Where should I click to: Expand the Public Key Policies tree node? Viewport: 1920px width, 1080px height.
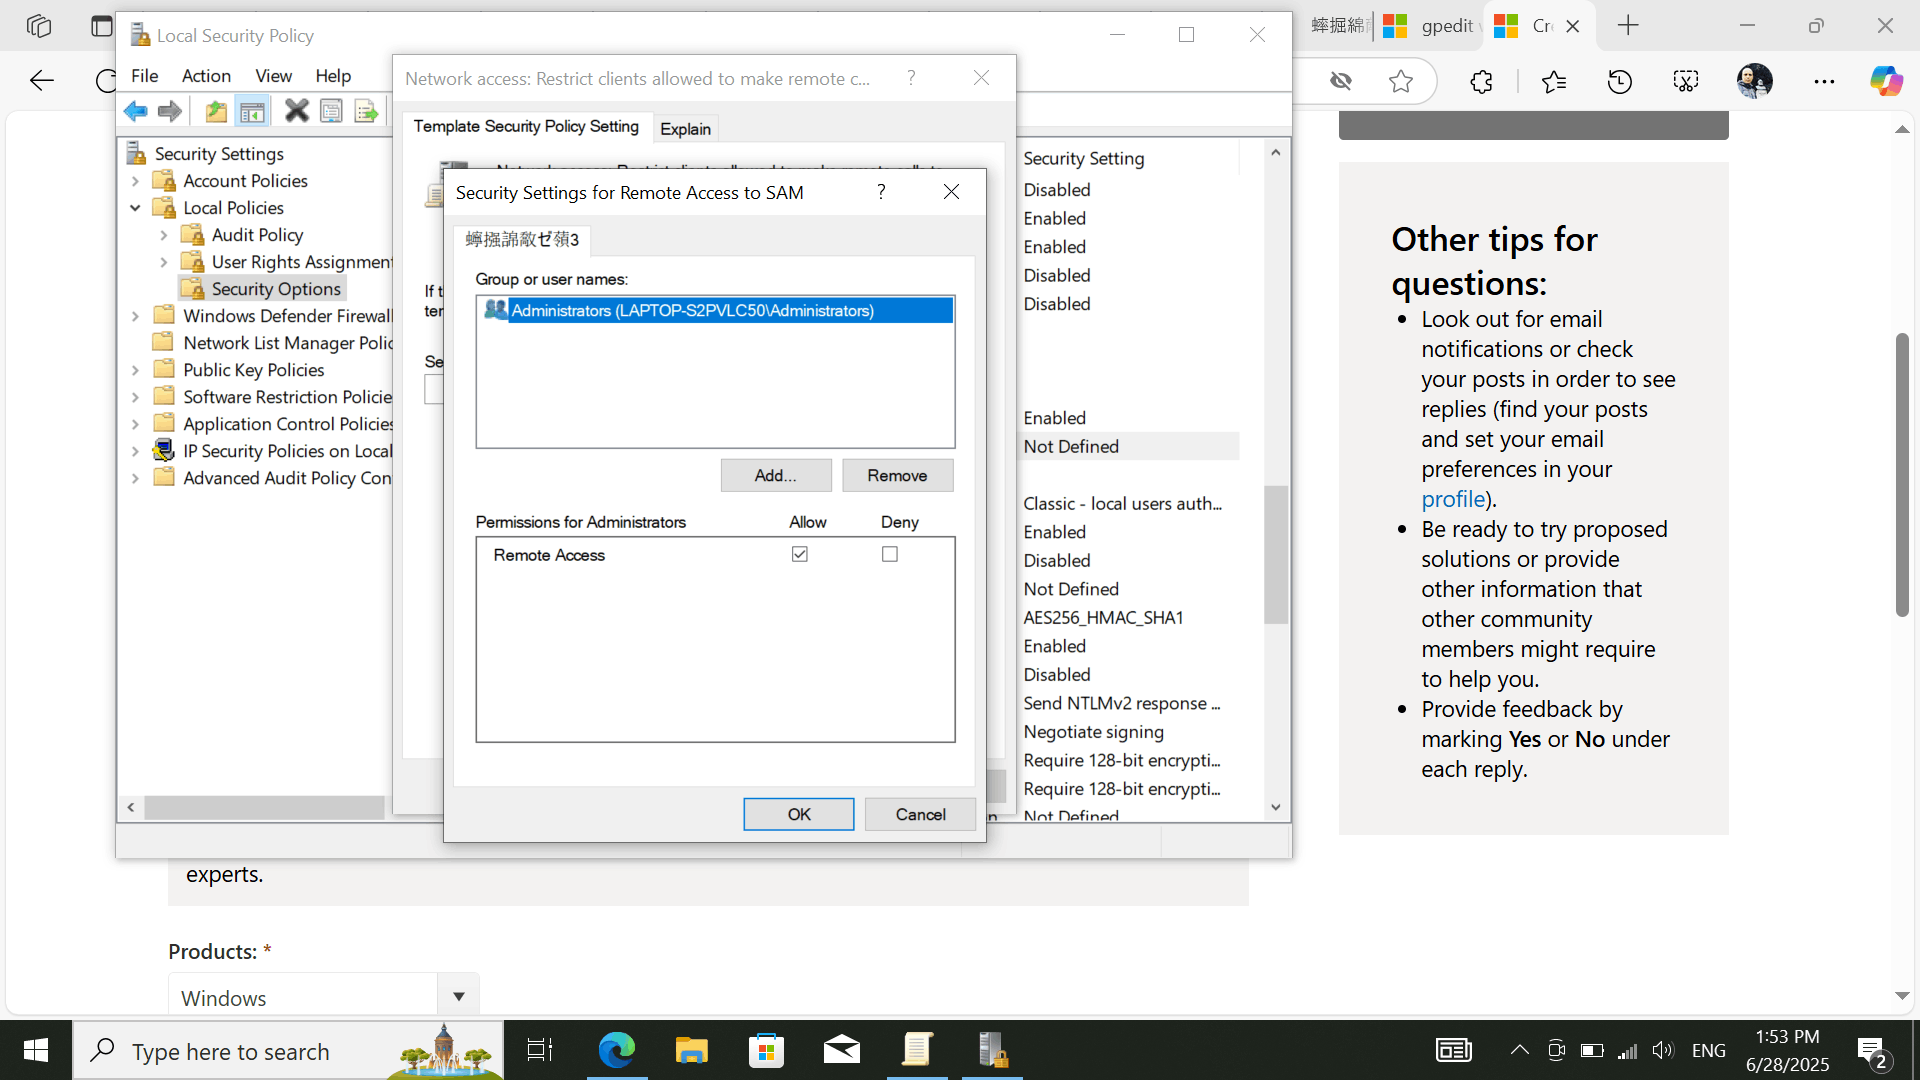click(x=136, y=370)
